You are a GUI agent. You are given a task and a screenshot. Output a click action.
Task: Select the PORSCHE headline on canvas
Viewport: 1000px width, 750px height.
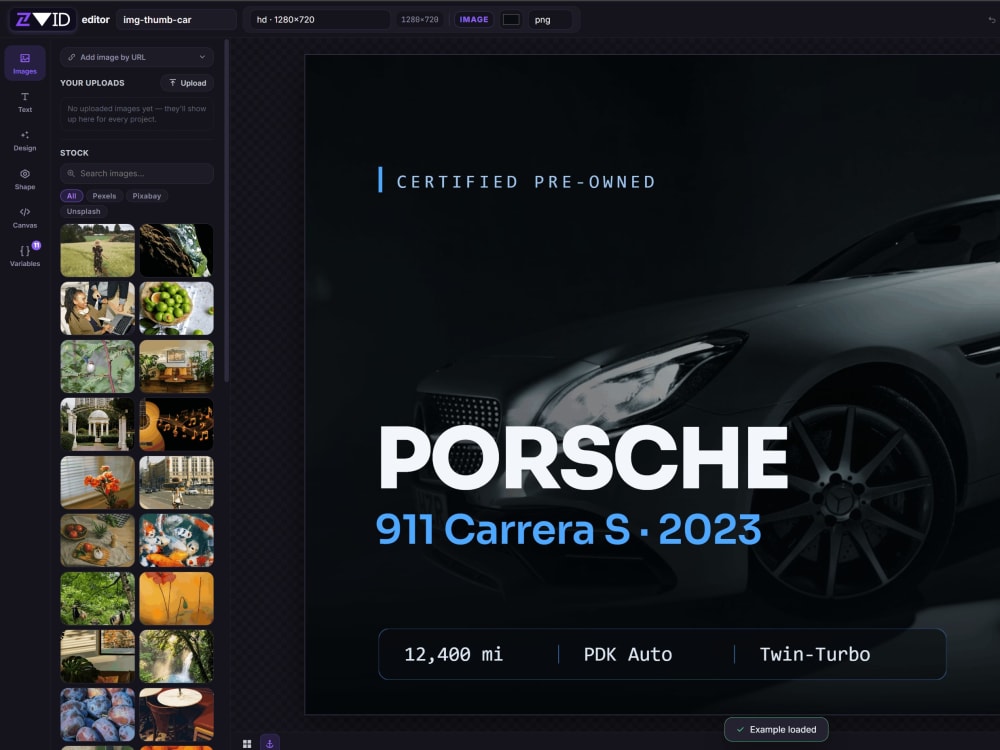[584, 458]
